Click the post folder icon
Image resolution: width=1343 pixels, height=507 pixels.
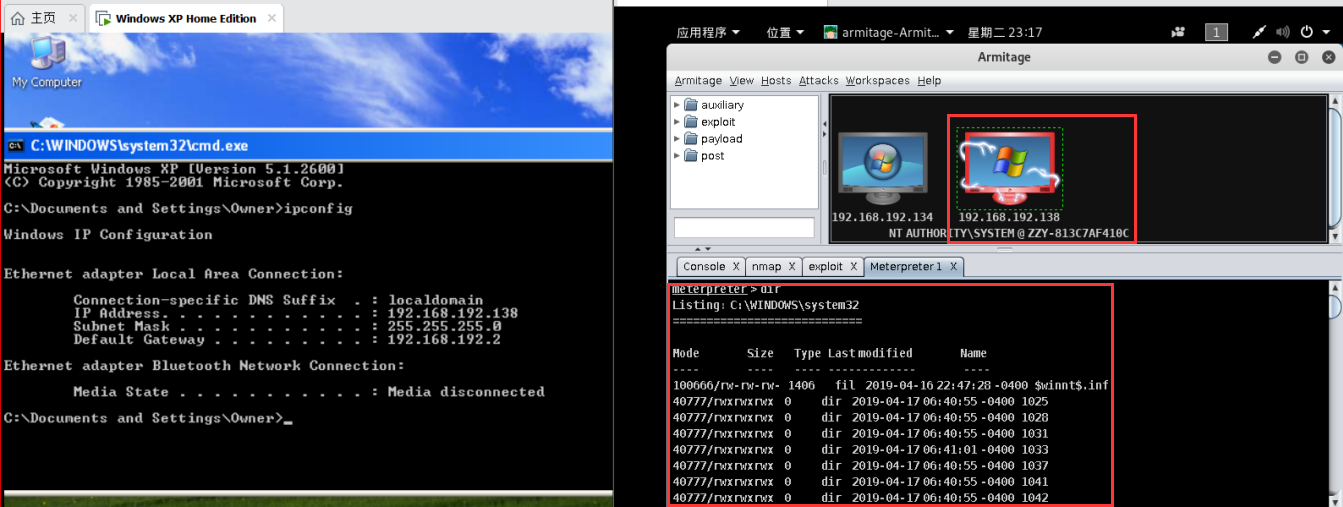692,156
